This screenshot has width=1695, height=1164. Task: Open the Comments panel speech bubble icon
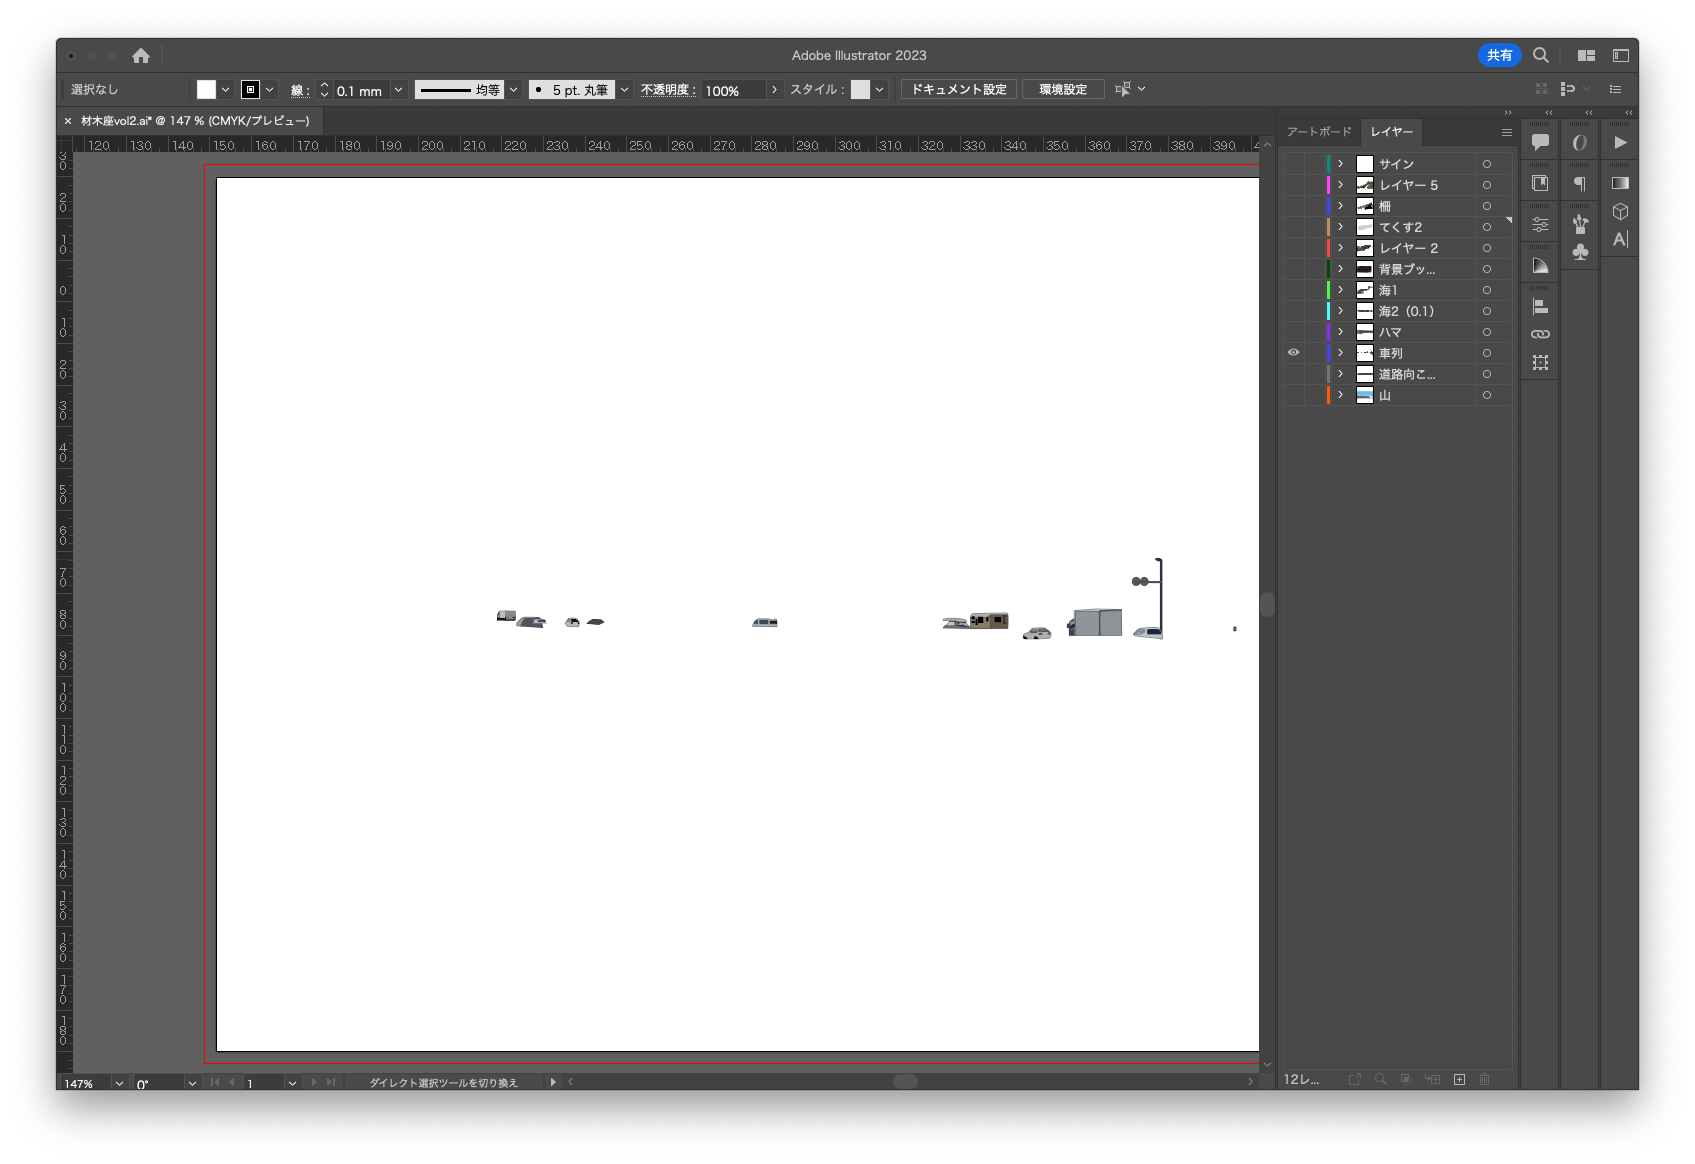click(1540, 142)
